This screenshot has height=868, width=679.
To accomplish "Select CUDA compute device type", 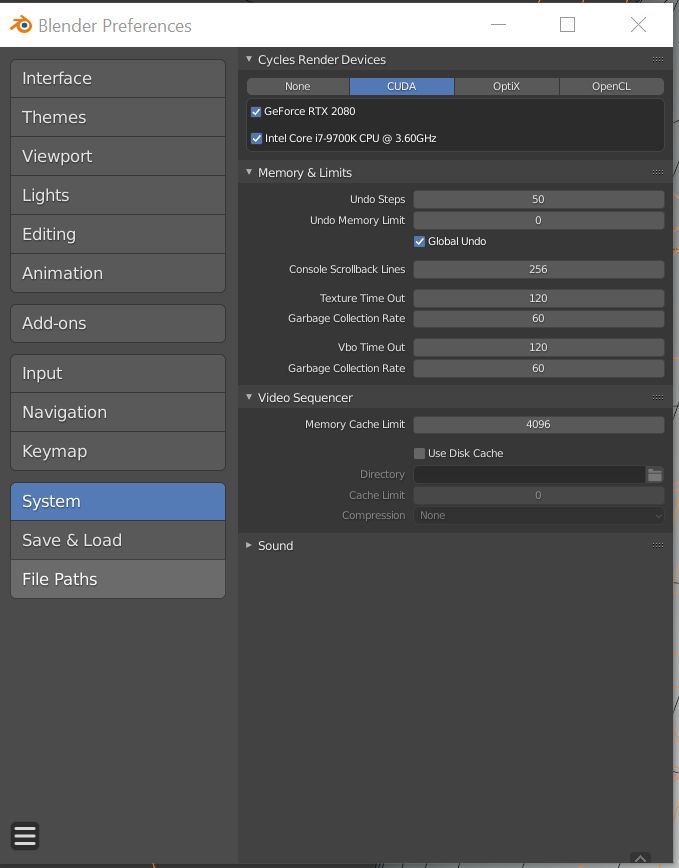I will click(x=402, y=86).
